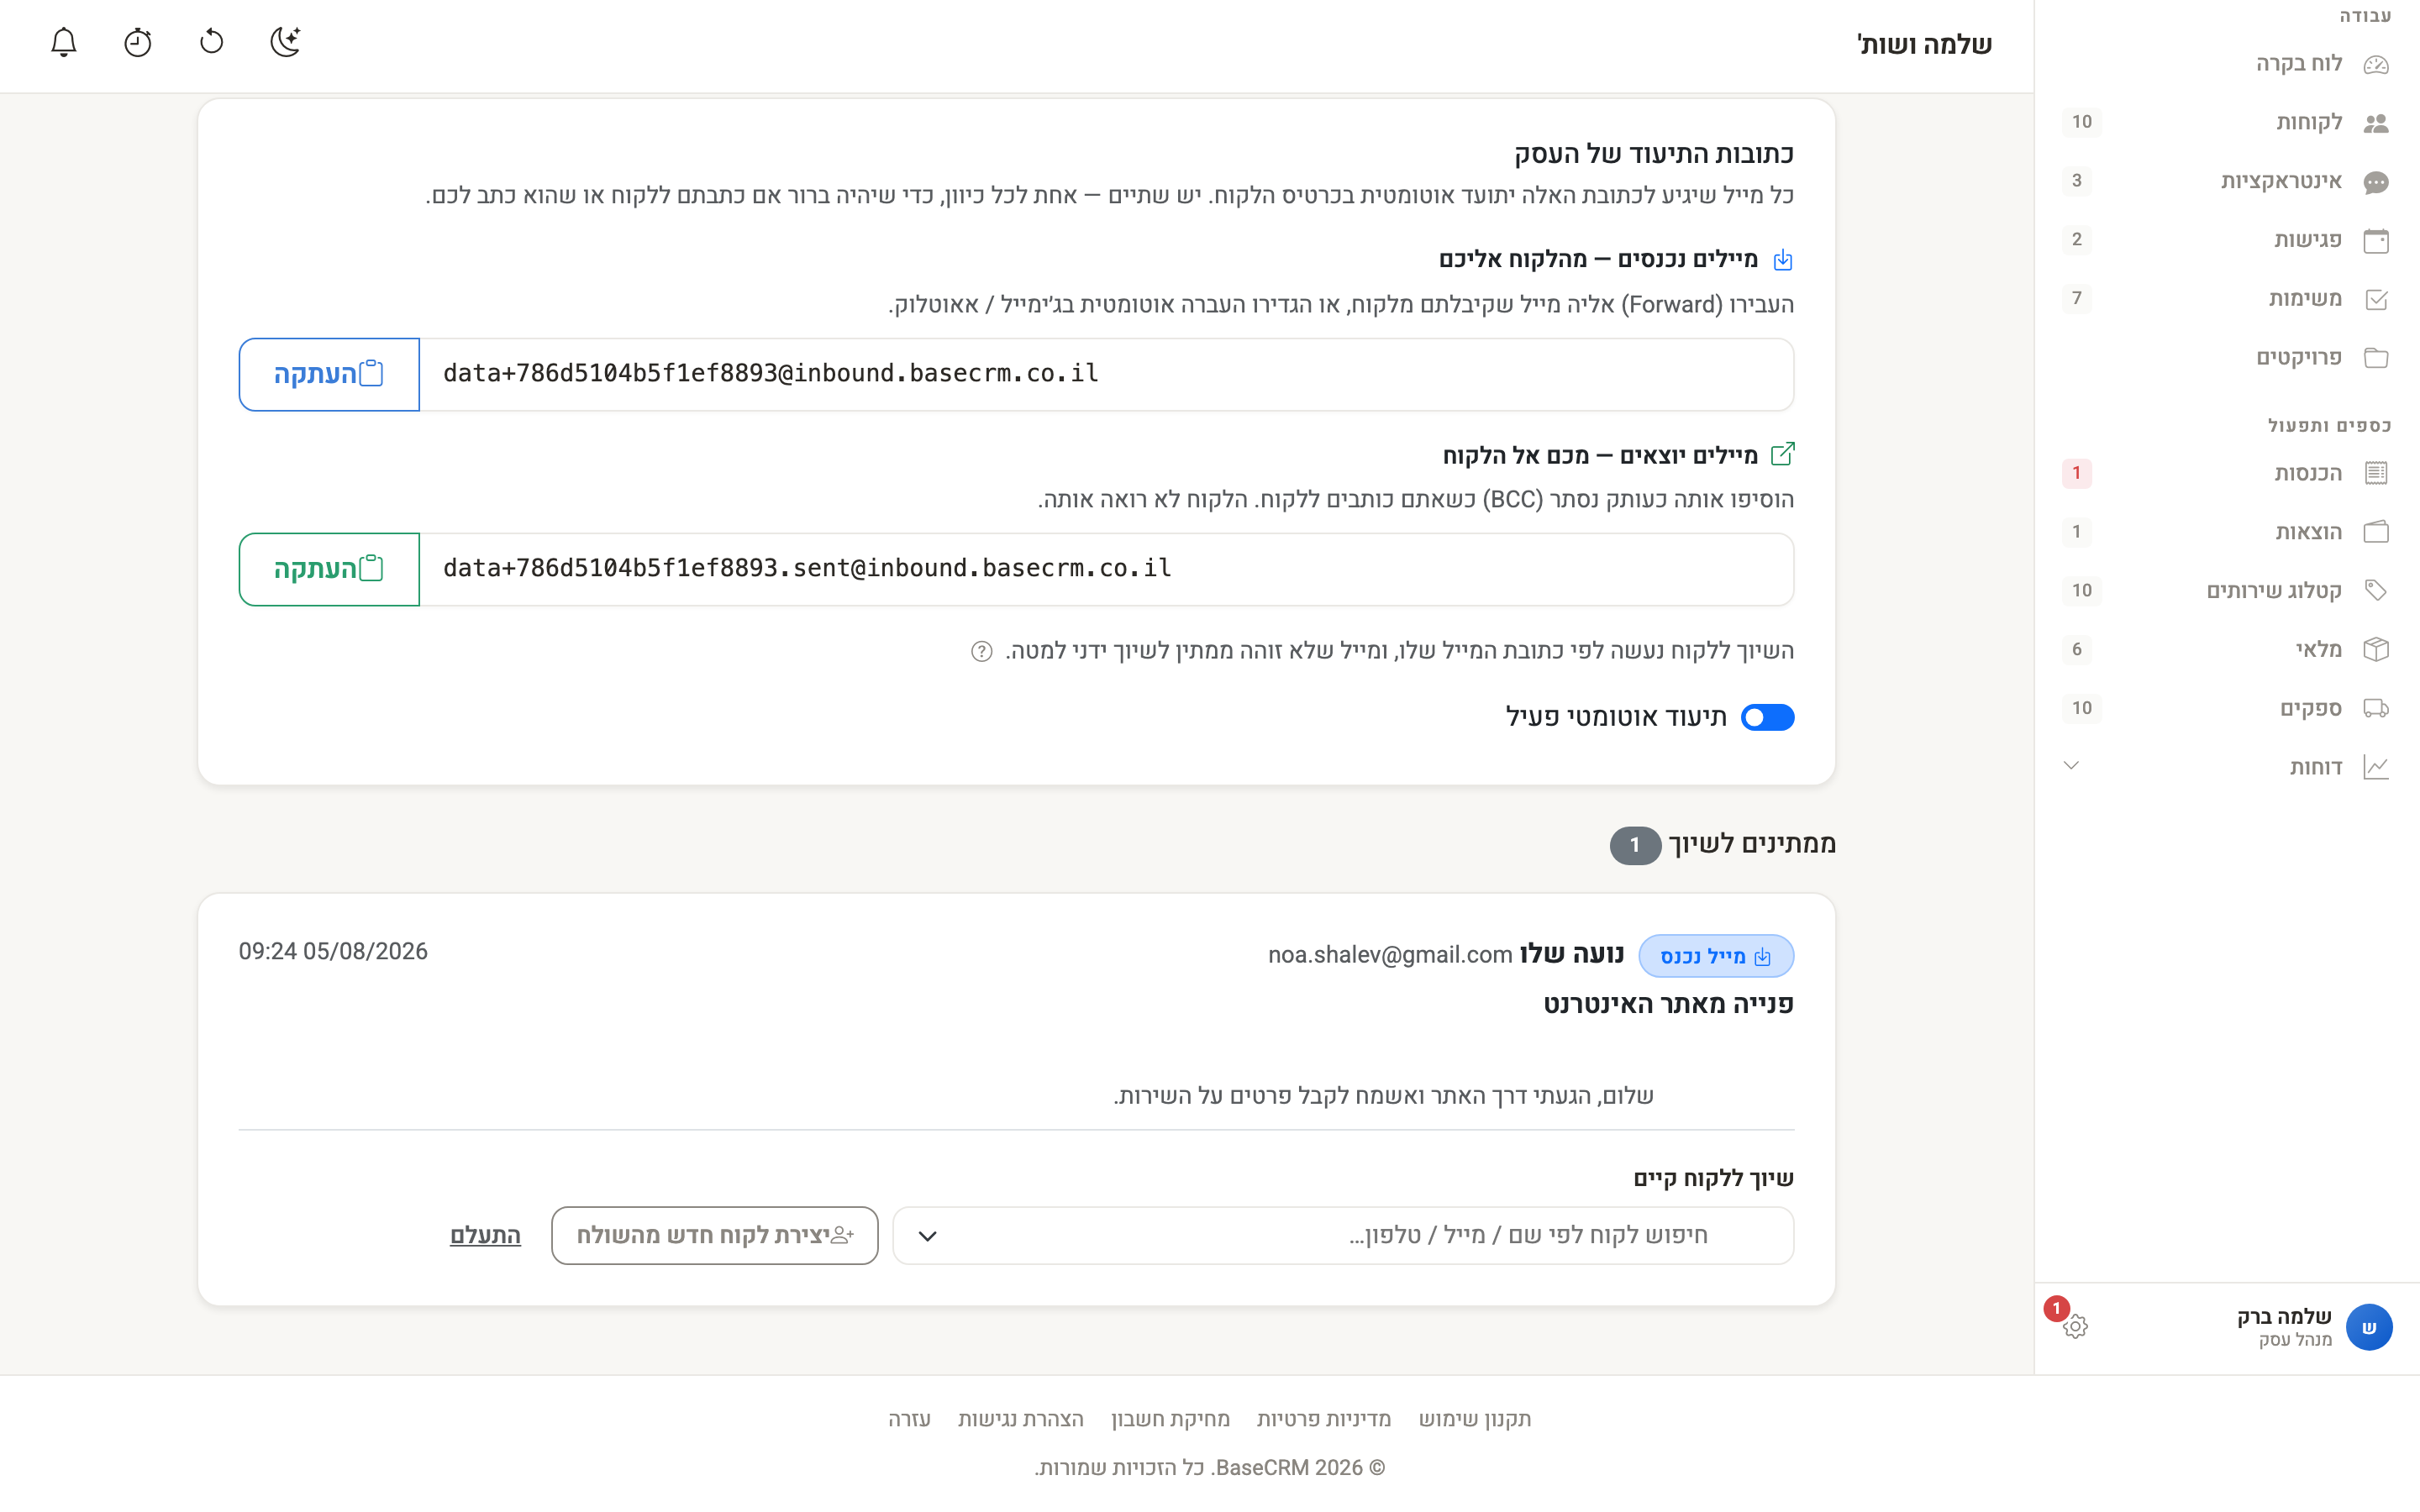Image resolution: width=2420 pixels, height=1512 pixels.
Task: Toggle the תיעוד אוטומטי פעיל switch
Action: click(1767, 717)
